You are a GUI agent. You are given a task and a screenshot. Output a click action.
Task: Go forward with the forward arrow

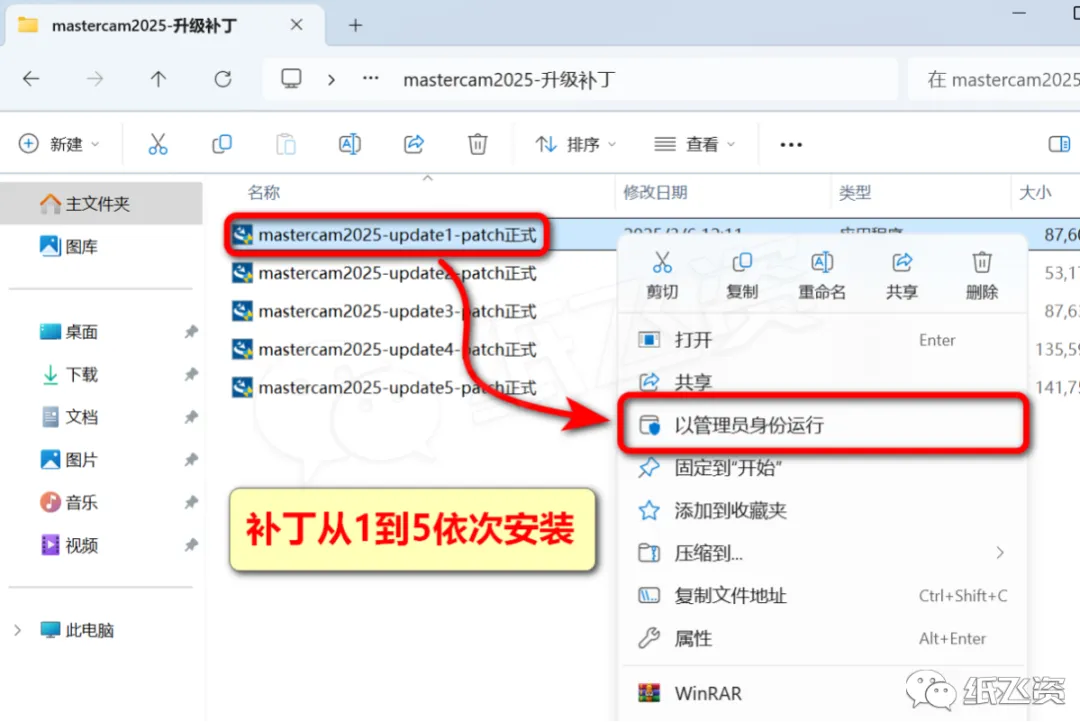point(95,79)
